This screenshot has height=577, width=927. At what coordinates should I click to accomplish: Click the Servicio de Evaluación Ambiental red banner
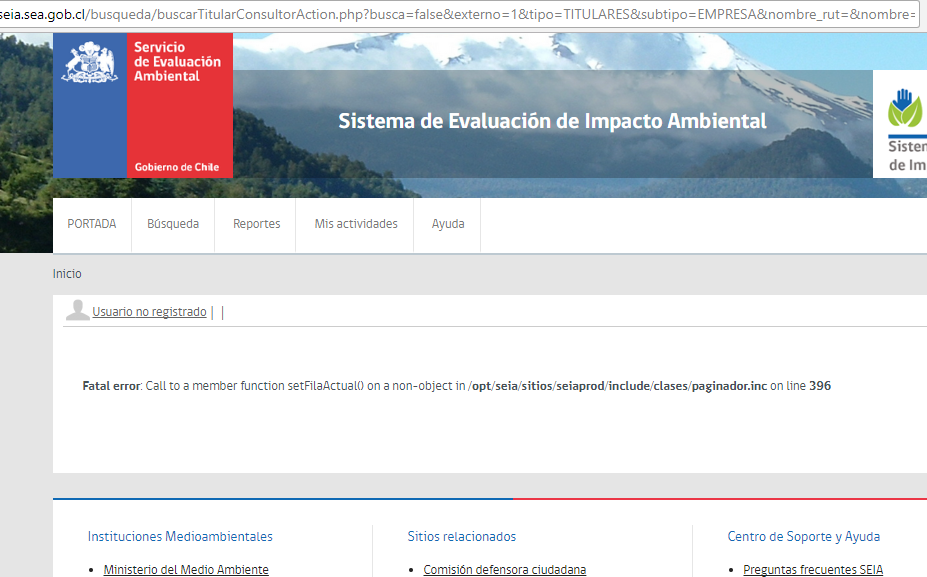180,105
